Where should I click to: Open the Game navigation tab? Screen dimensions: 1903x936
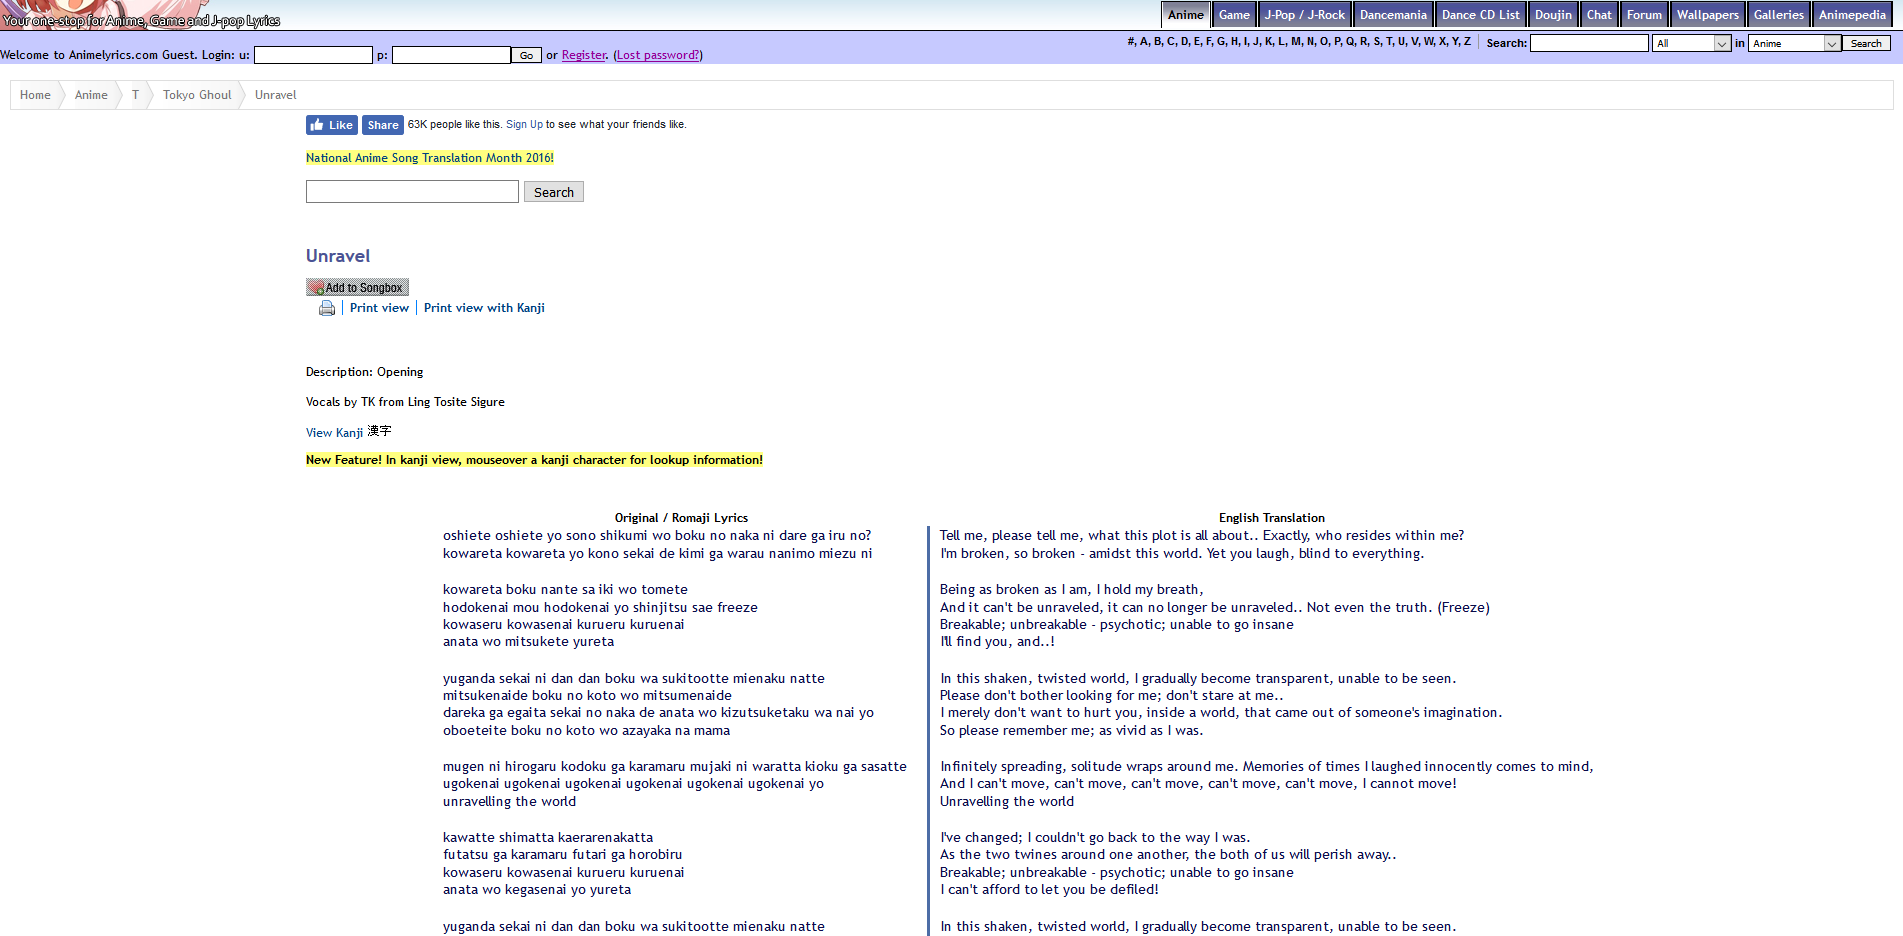[1234, 15]
